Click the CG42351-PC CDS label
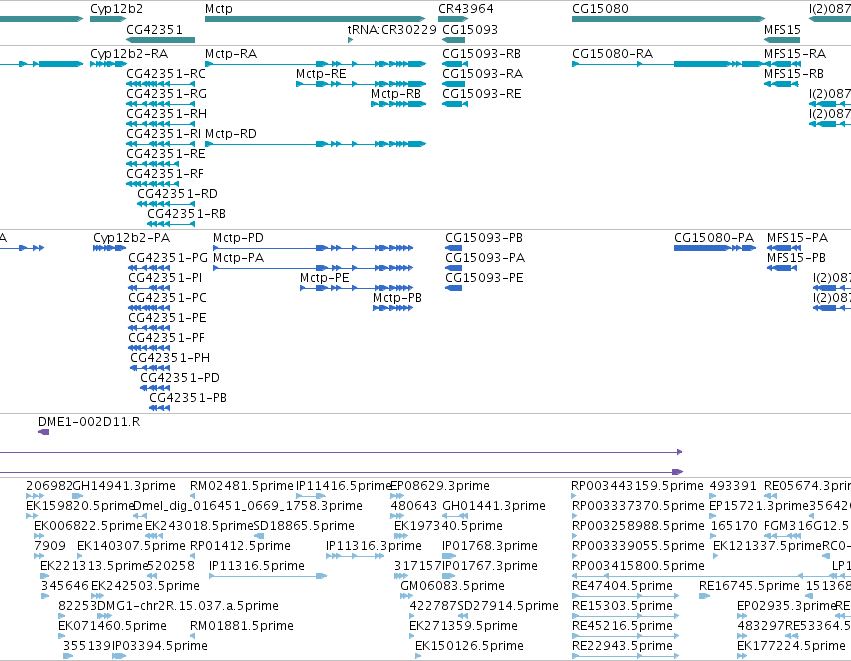This screenshot has width=851, height=661. (x=167, y=298)
